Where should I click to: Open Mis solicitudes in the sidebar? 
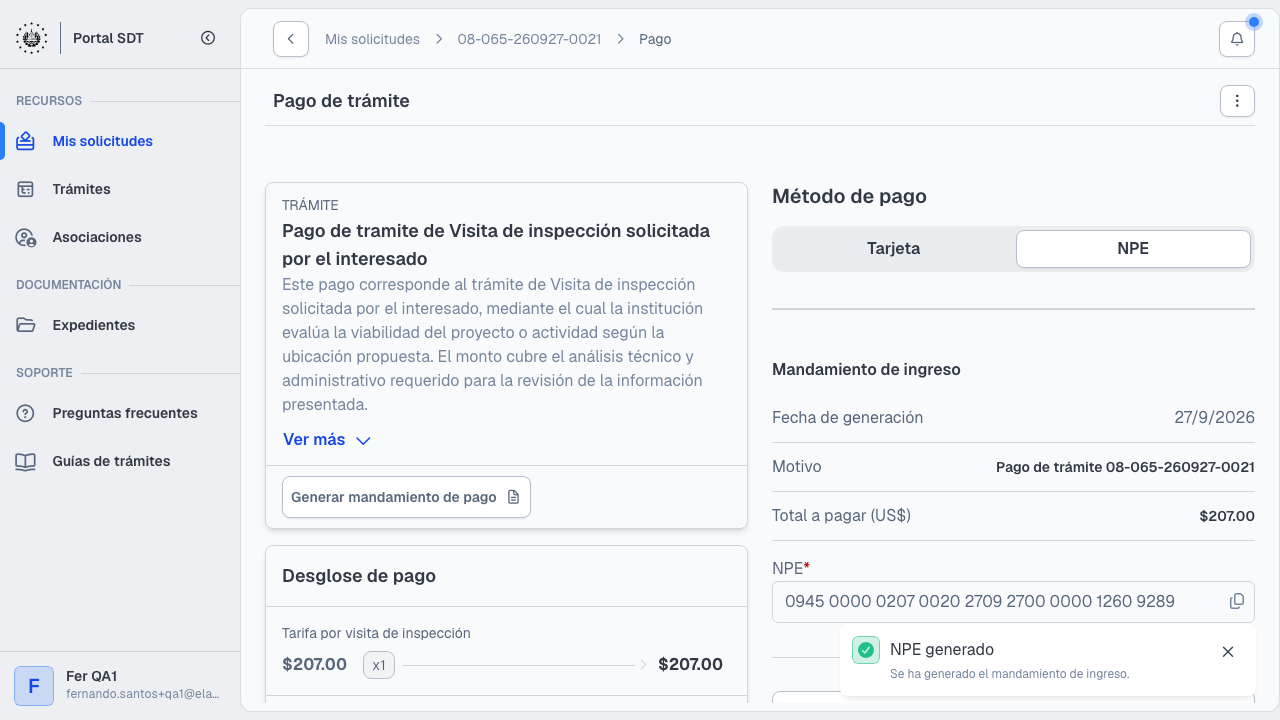120,141
